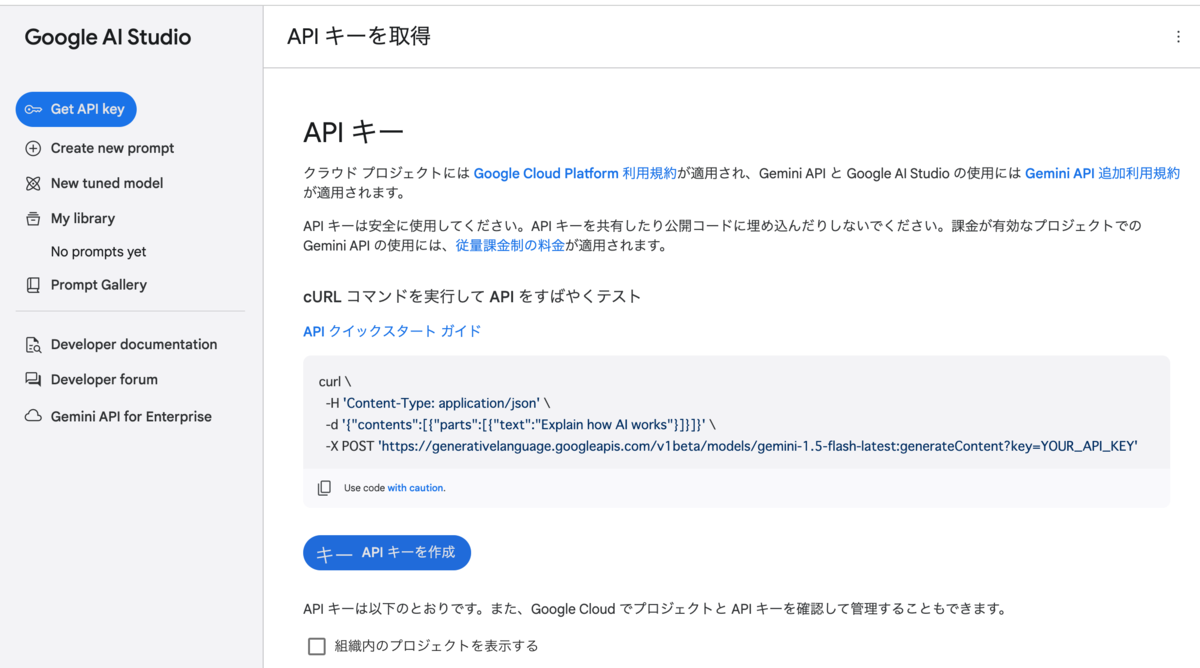Click the book icon beside Prompt Gallery
The height and width of the screenshot is (668, 1200).
[x=33, y=285]
